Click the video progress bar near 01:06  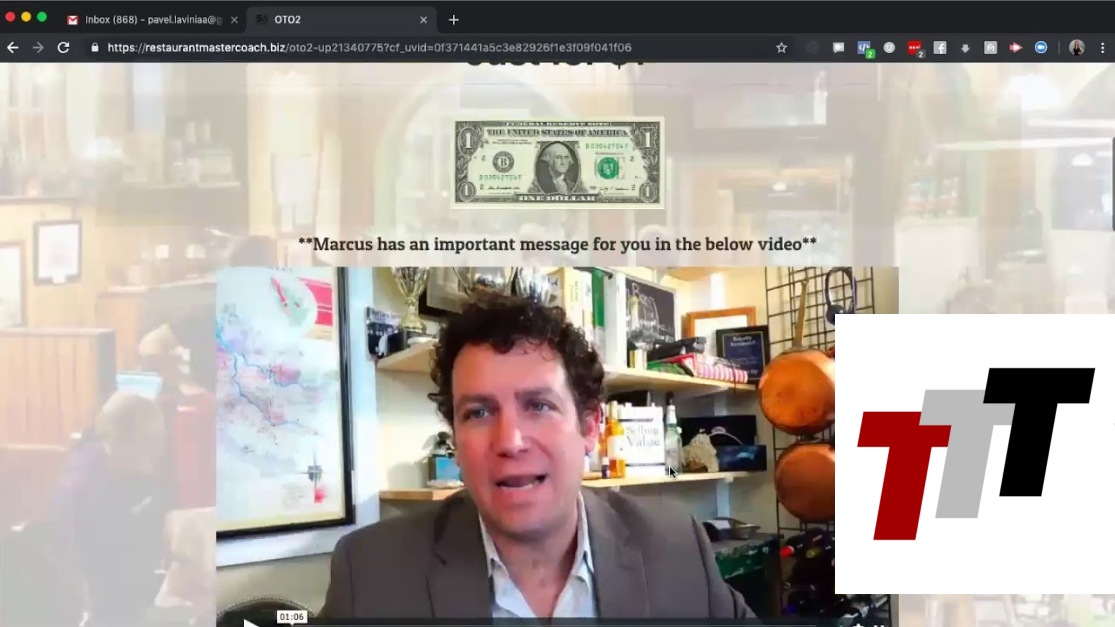pyautogui.click(x=292, y=625)
